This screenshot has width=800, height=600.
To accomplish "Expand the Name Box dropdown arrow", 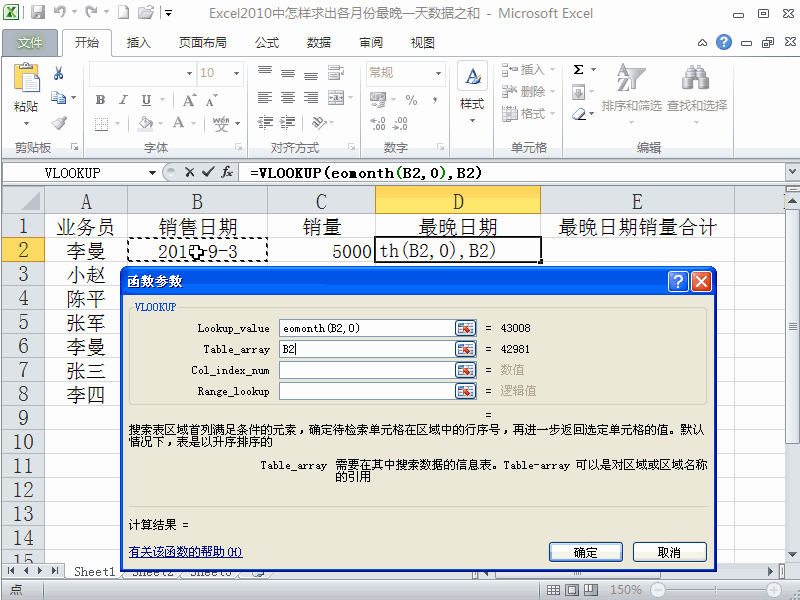I will click(152, 173).
